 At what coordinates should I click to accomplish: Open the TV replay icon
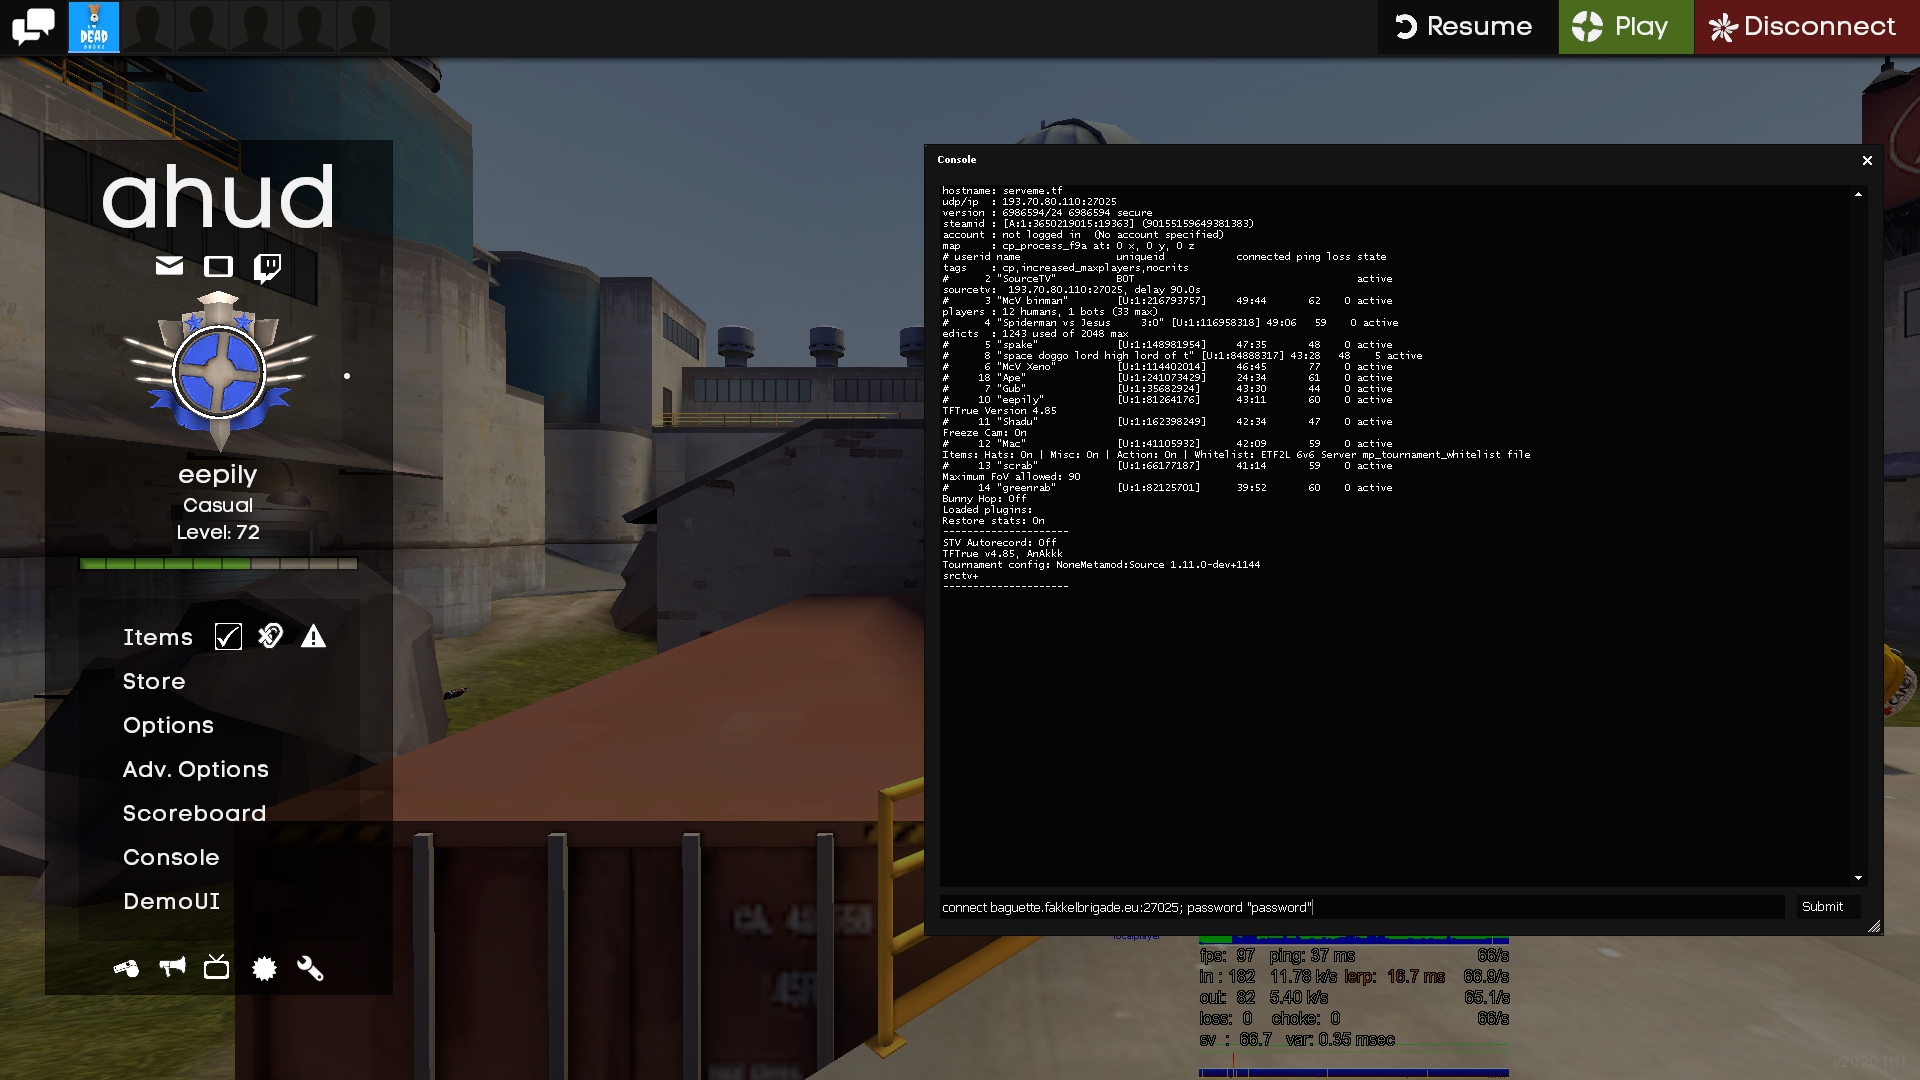[216, 967]
